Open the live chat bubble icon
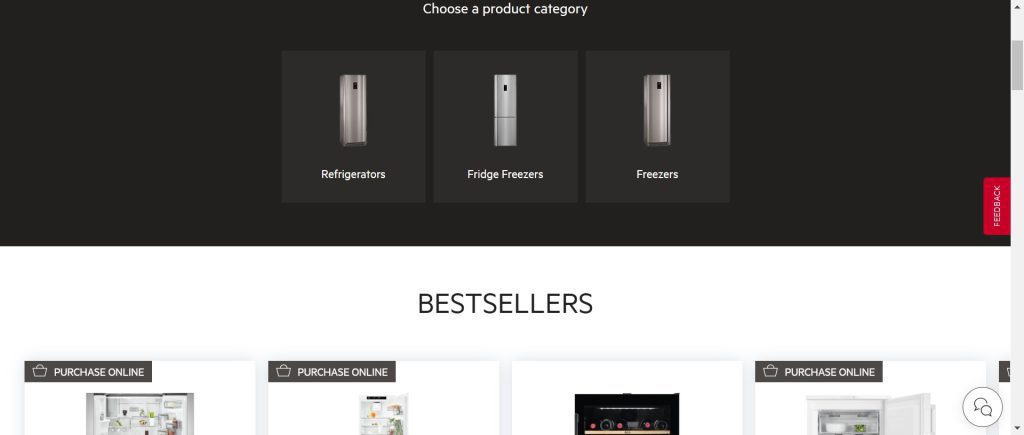1024x435 pixels. pyautogui.click(x=982, y=407)
